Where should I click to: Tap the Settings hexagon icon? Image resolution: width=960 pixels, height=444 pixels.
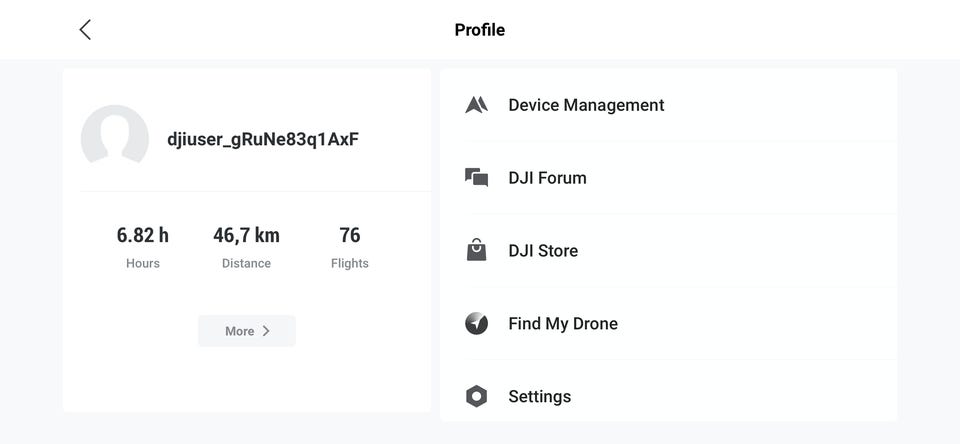477,396
